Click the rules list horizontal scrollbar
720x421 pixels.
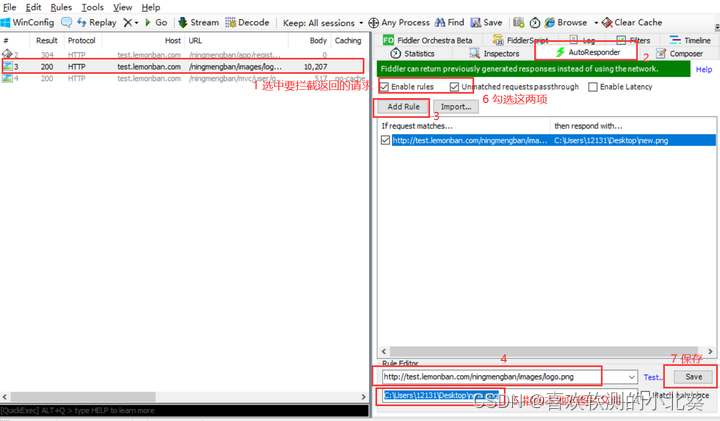[546, 351]
